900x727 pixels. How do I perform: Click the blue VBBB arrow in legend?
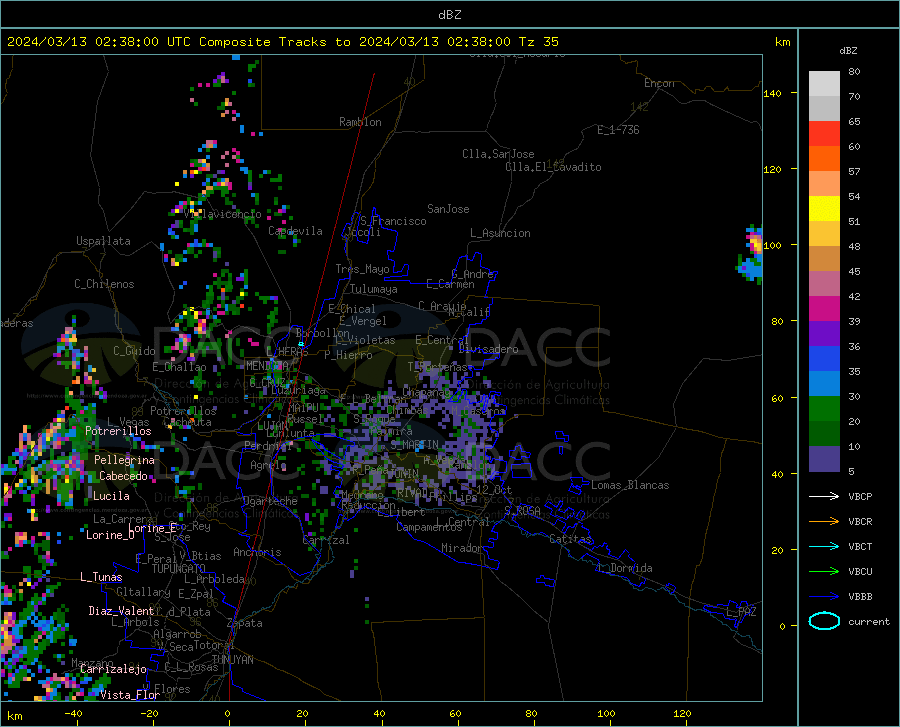(824, 597)
